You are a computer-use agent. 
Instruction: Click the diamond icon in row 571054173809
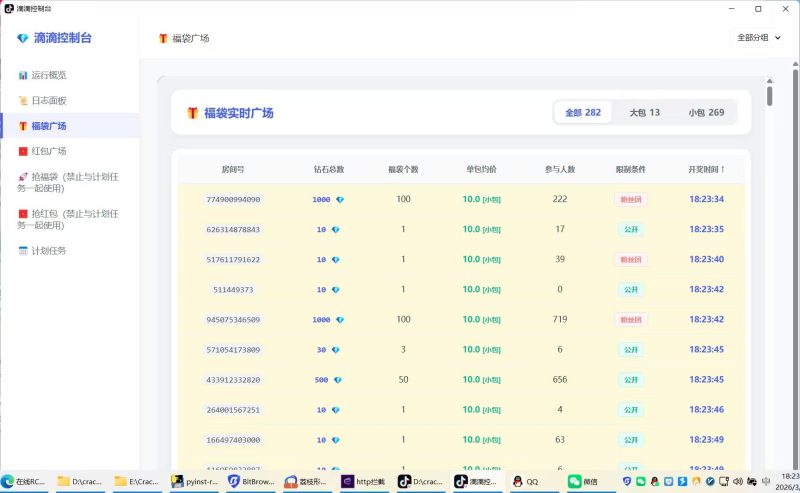coord(335,350)
